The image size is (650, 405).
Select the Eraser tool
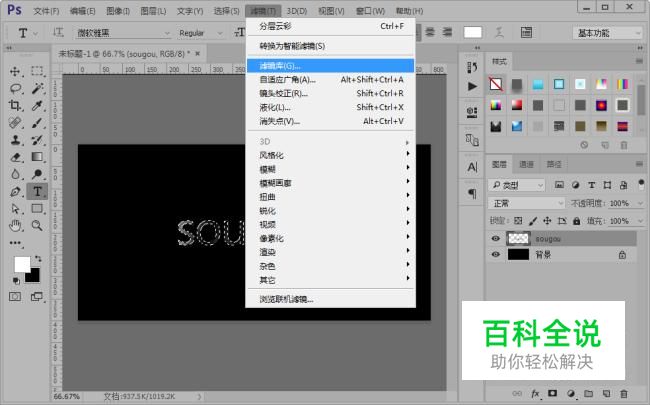[x=15, y=157]
